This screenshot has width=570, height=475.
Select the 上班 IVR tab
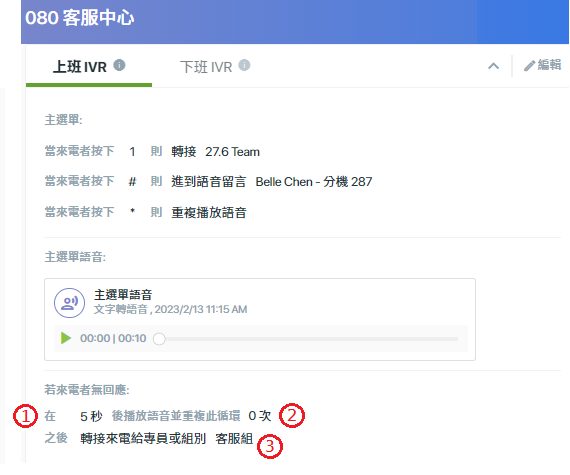coord(80,67)
